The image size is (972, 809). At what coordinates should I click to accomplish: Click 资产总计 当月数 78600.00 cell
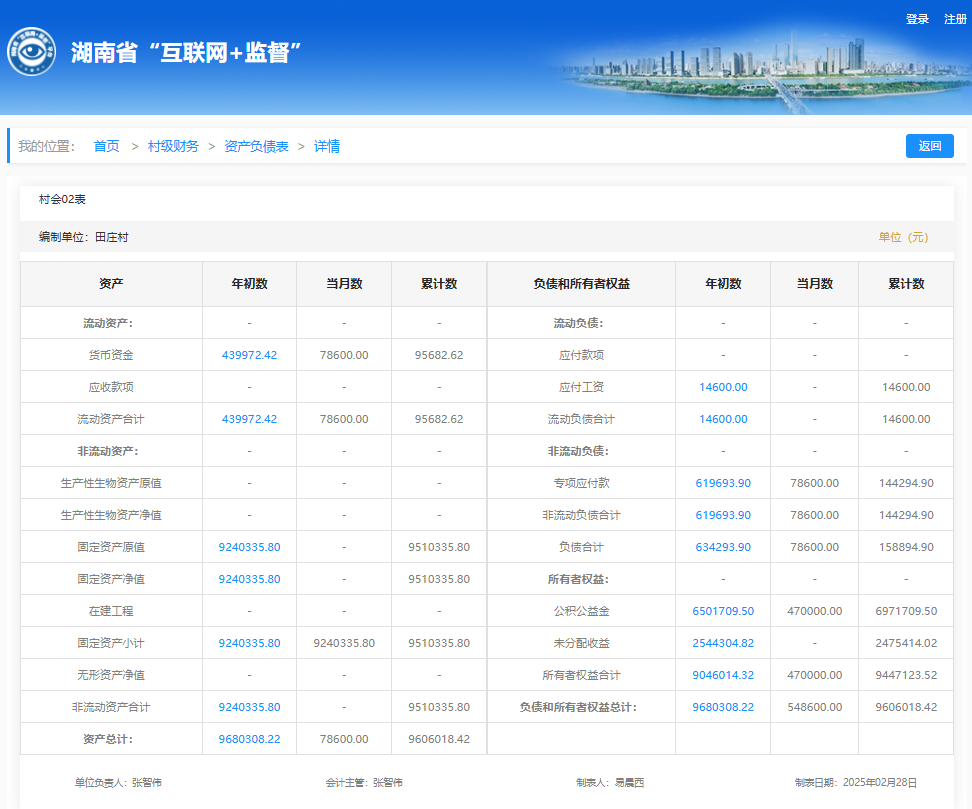[x=344, y=740]
